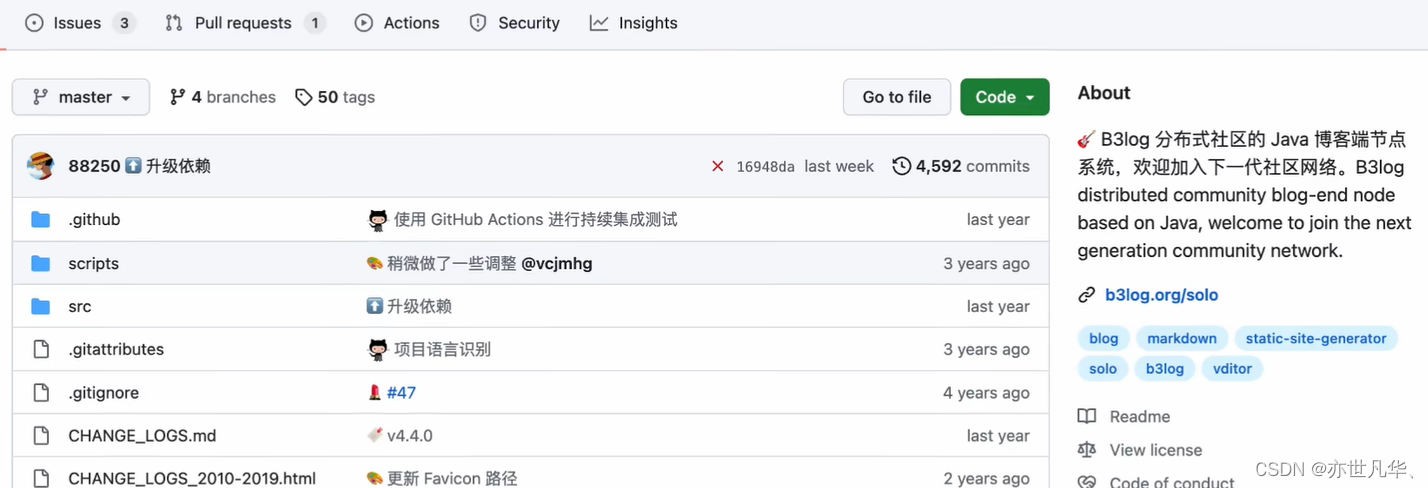This screenshot has height=488, width=1428.
Task: Open CHANGE_LOGS_2010-2019.html file
Action: coord(192,479)
